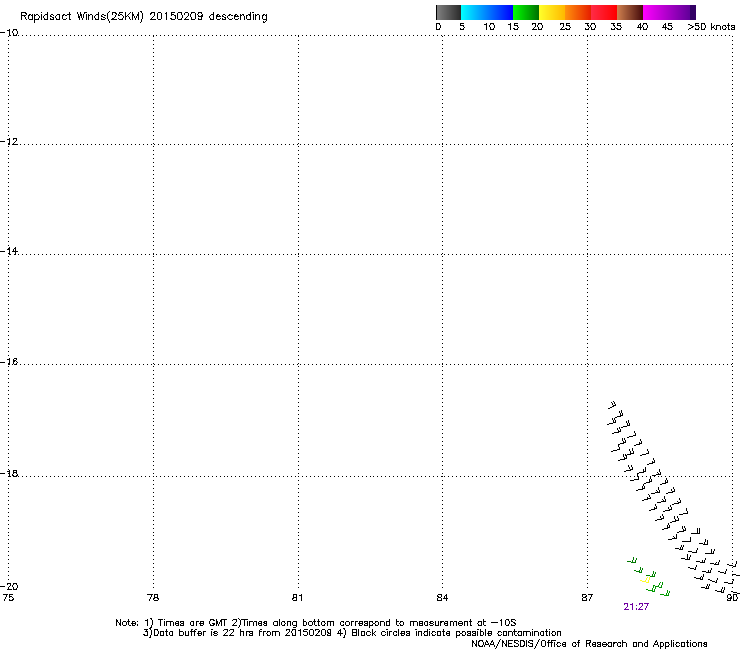
Task: Click the '84' longitude axis label
Action: point(442,598)
